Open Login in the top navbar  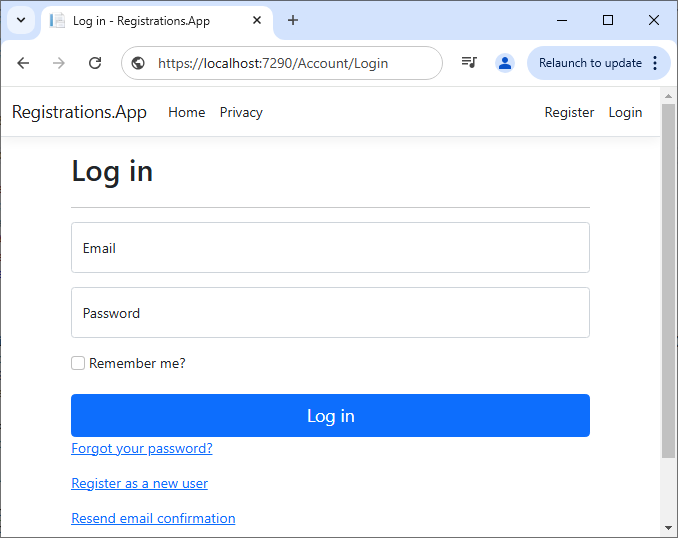click(x=625, y=112)
